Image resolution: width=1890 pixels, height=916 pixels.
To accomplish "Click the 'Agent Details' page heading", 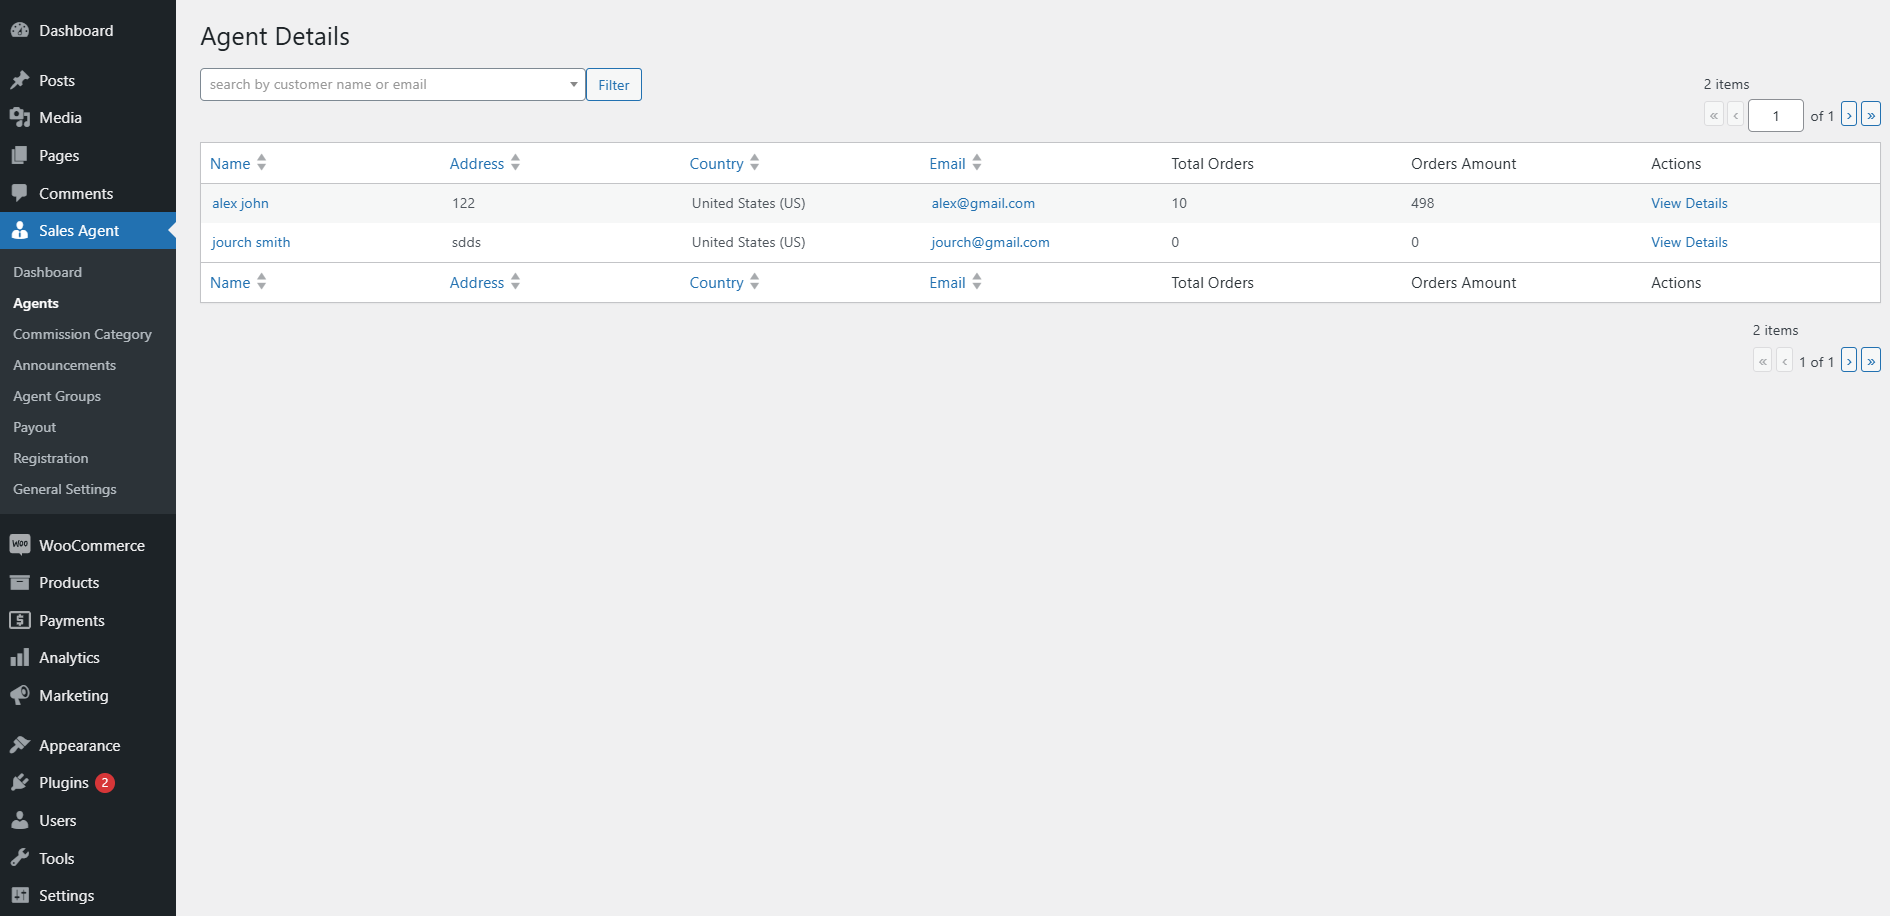I will point(275,37).
